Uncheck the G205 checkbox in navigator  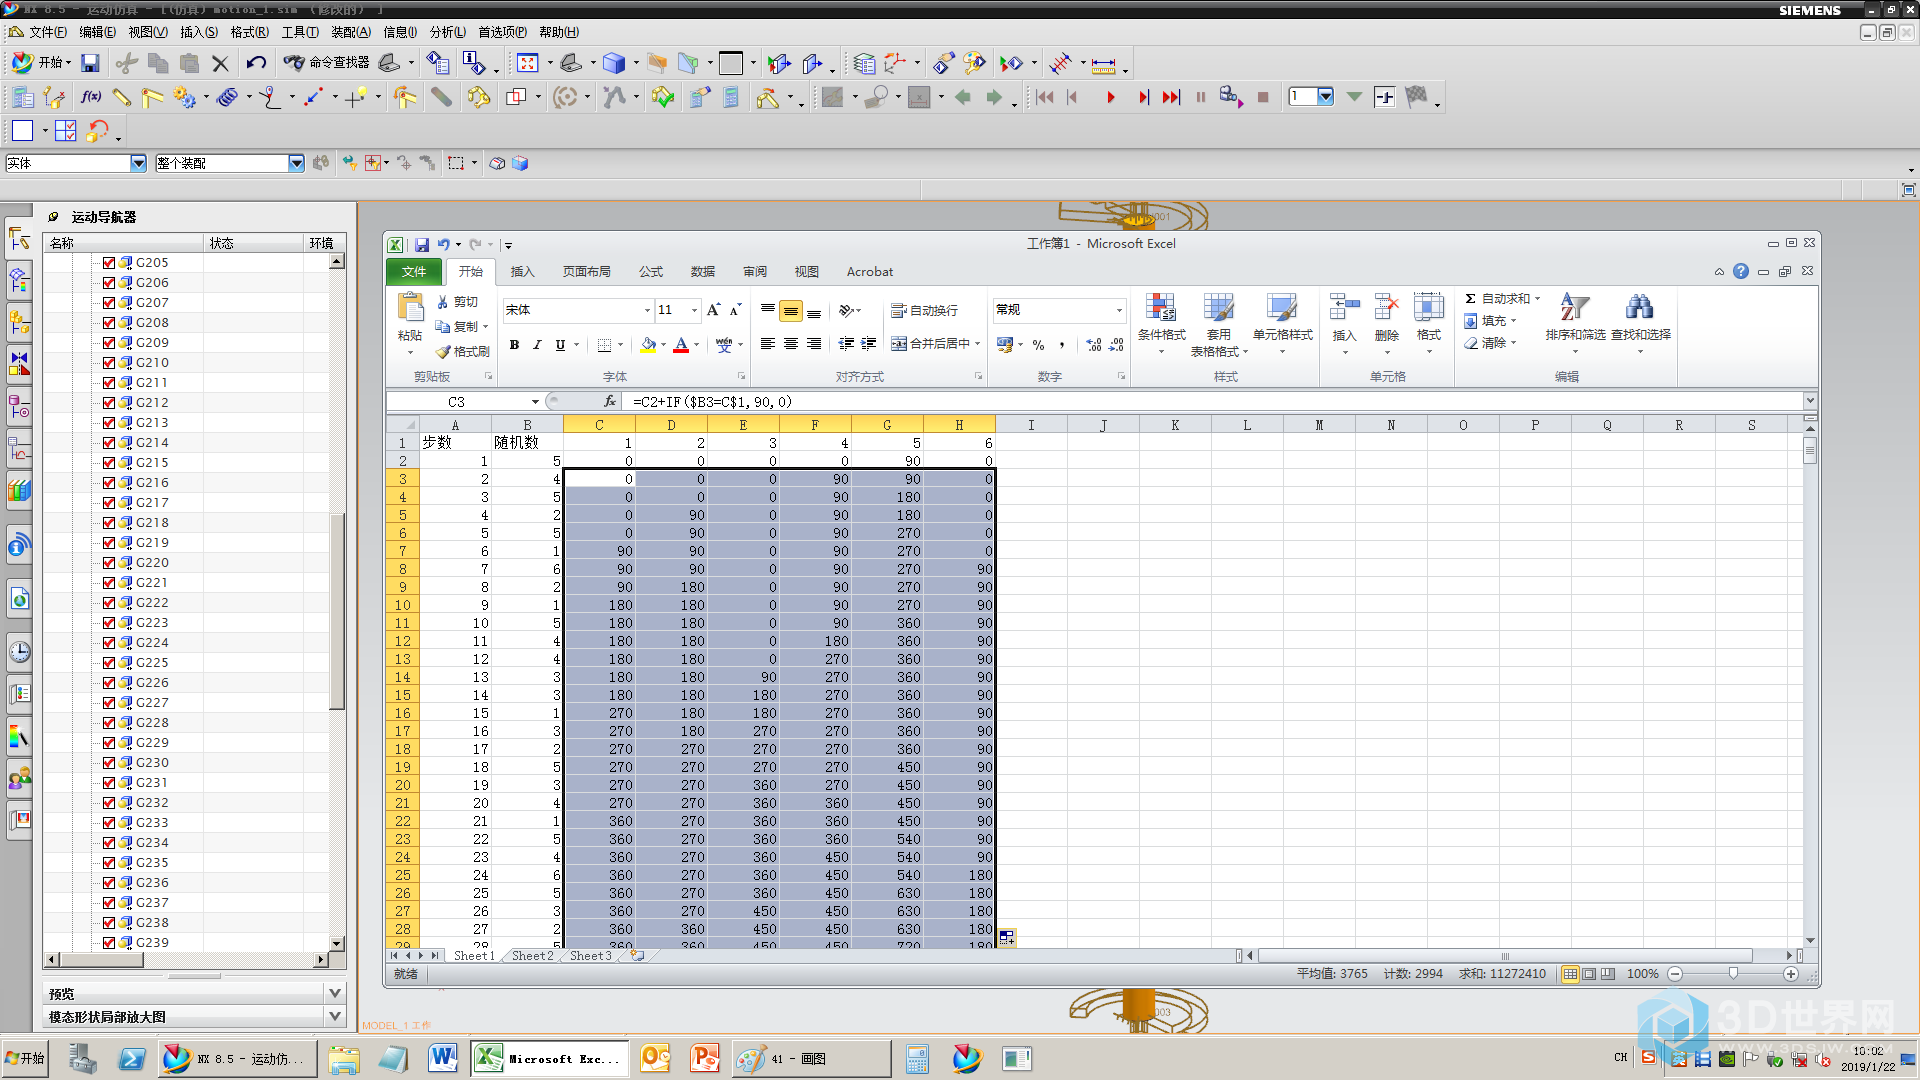point(109,263)
